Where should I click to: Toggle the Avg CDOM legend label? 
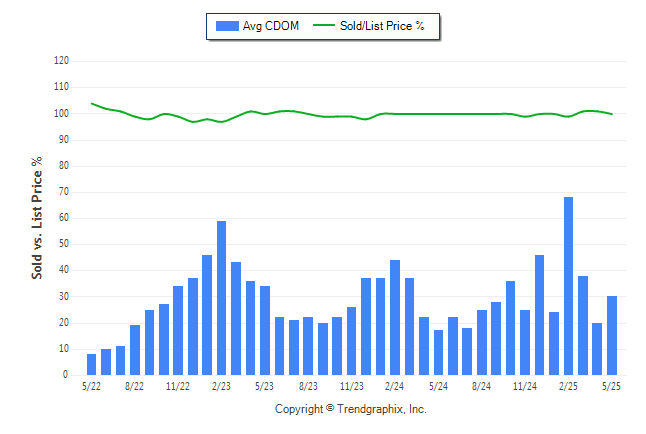click(x=271, y=26)
